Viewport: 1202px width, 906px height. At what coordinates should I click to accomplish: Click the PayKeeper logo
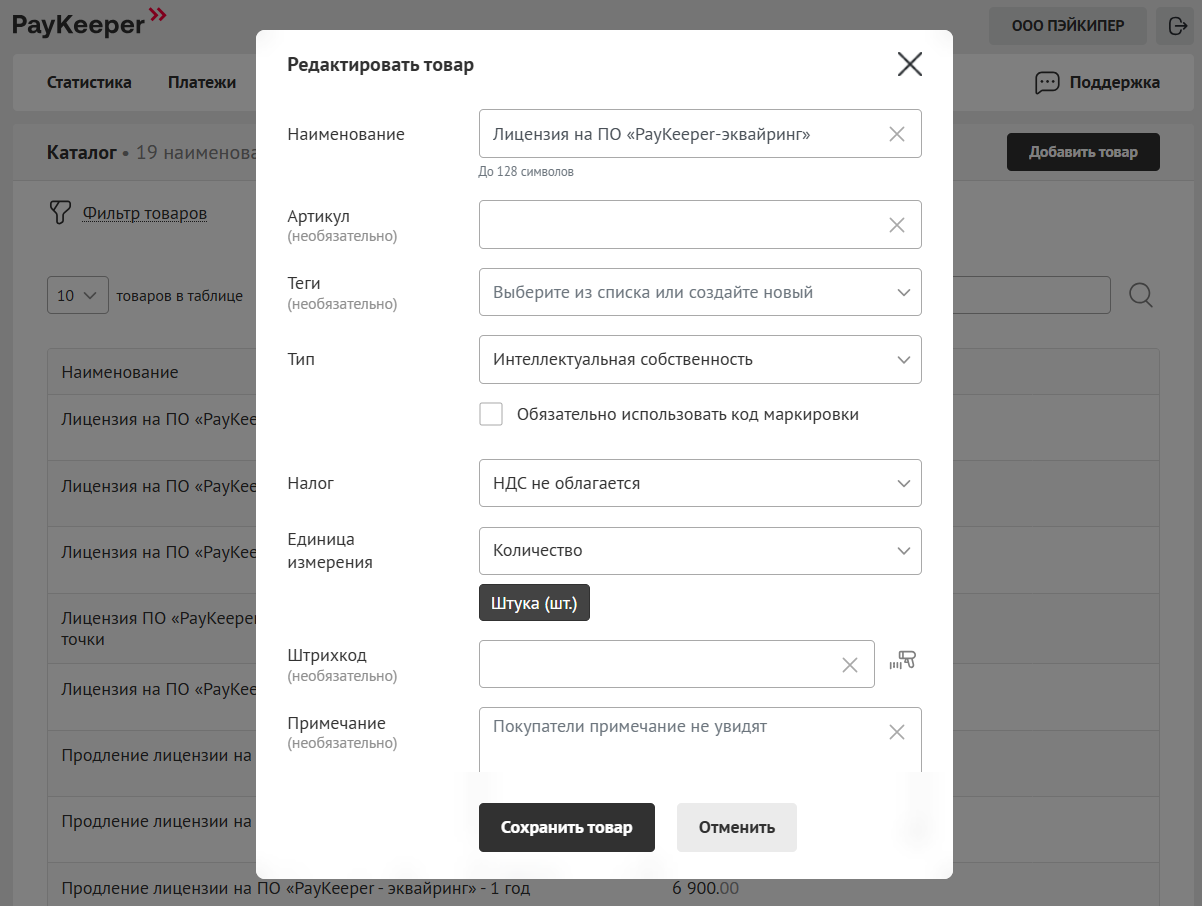(x=89, y=21)
